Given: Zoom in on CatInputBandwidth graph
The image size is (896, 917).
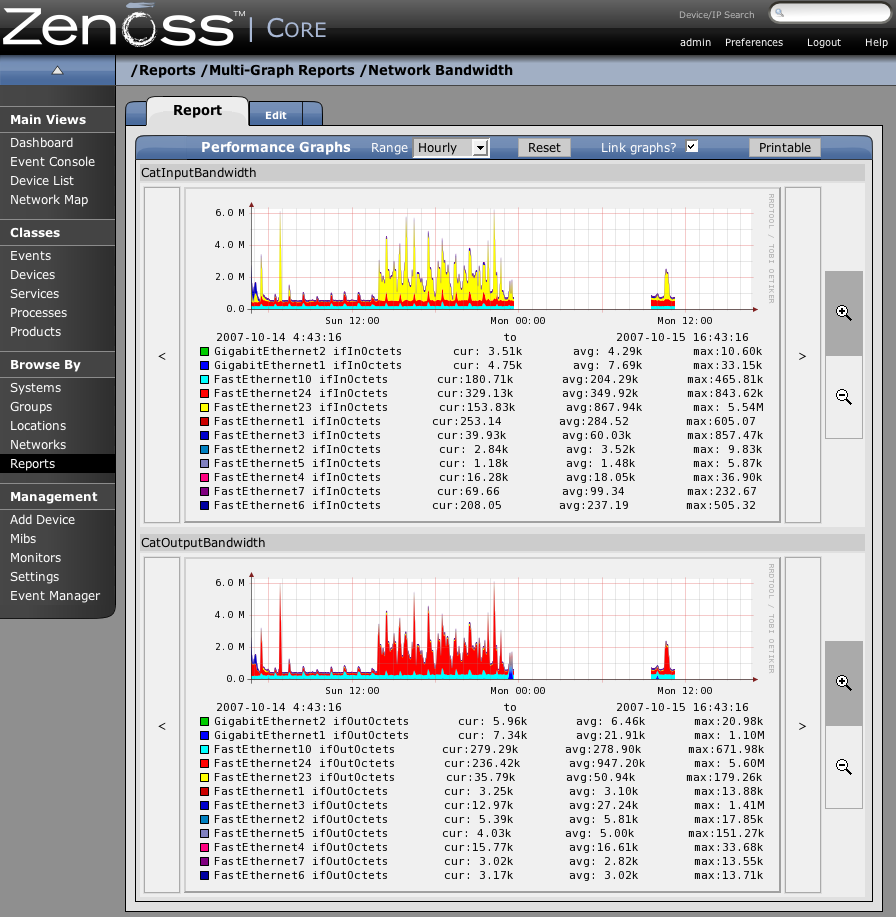Looking at the screenshot, I should [843, 313].
